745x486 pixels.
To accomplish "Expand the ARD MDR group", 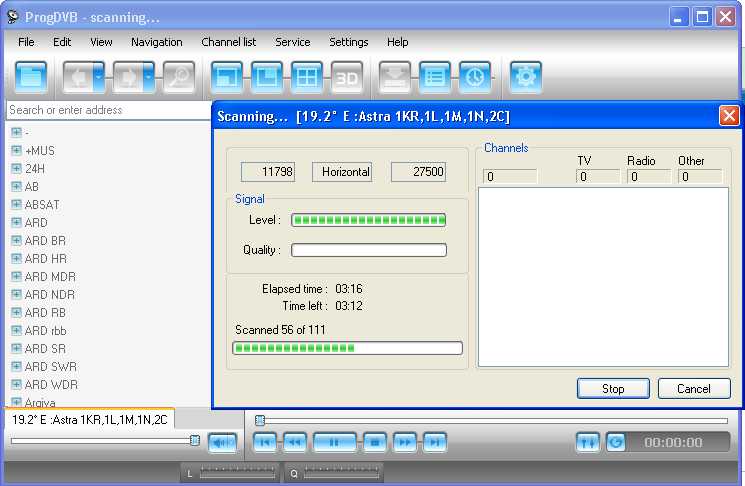I will pyautogui.click(x=16, y=276).
